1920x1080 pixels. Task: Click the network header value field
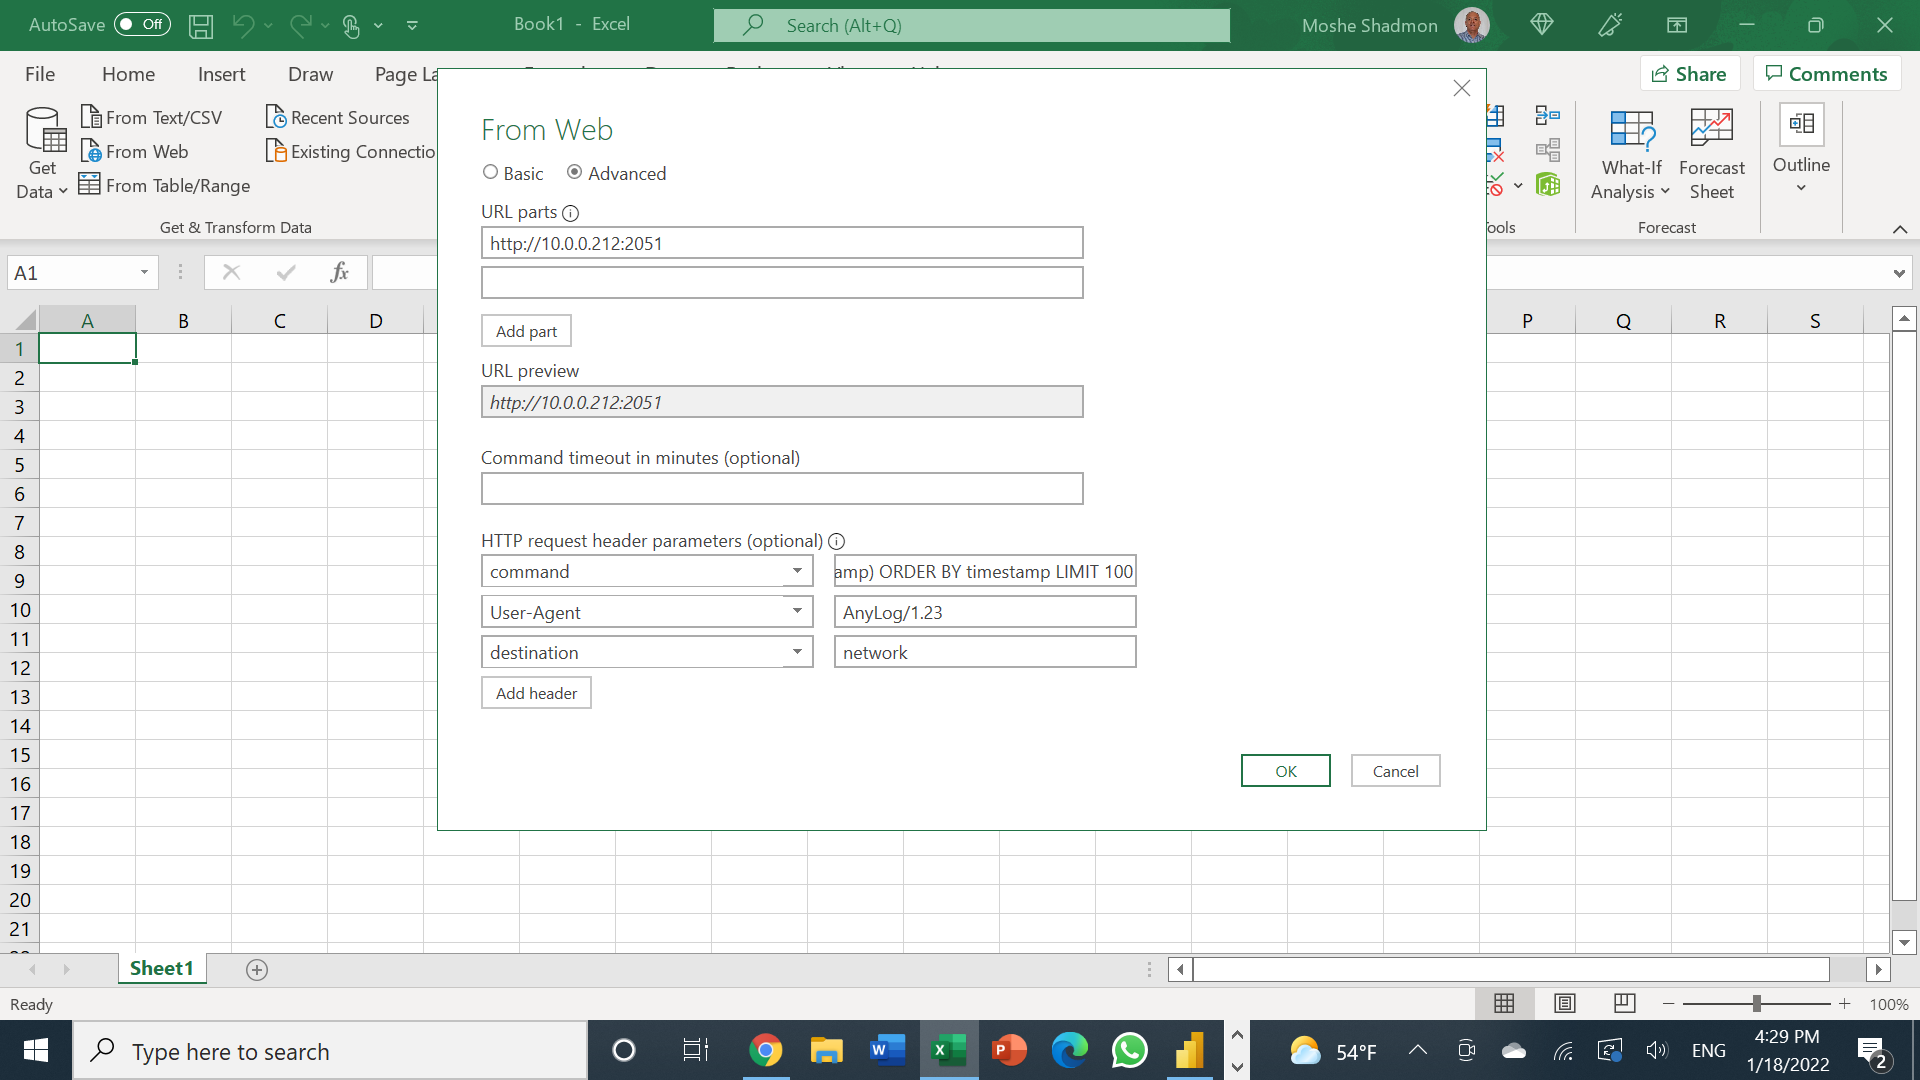point(985,652)
